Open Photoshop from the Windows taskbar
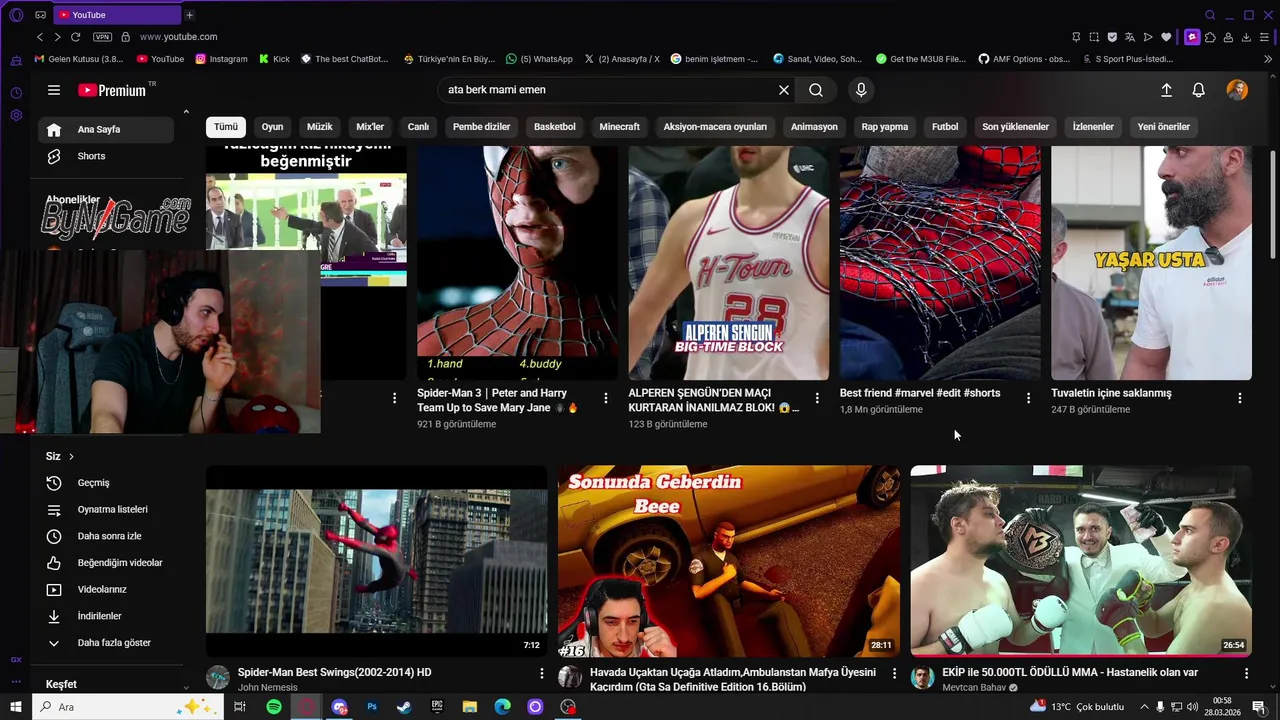1280x720 pixels. point(372,707)
